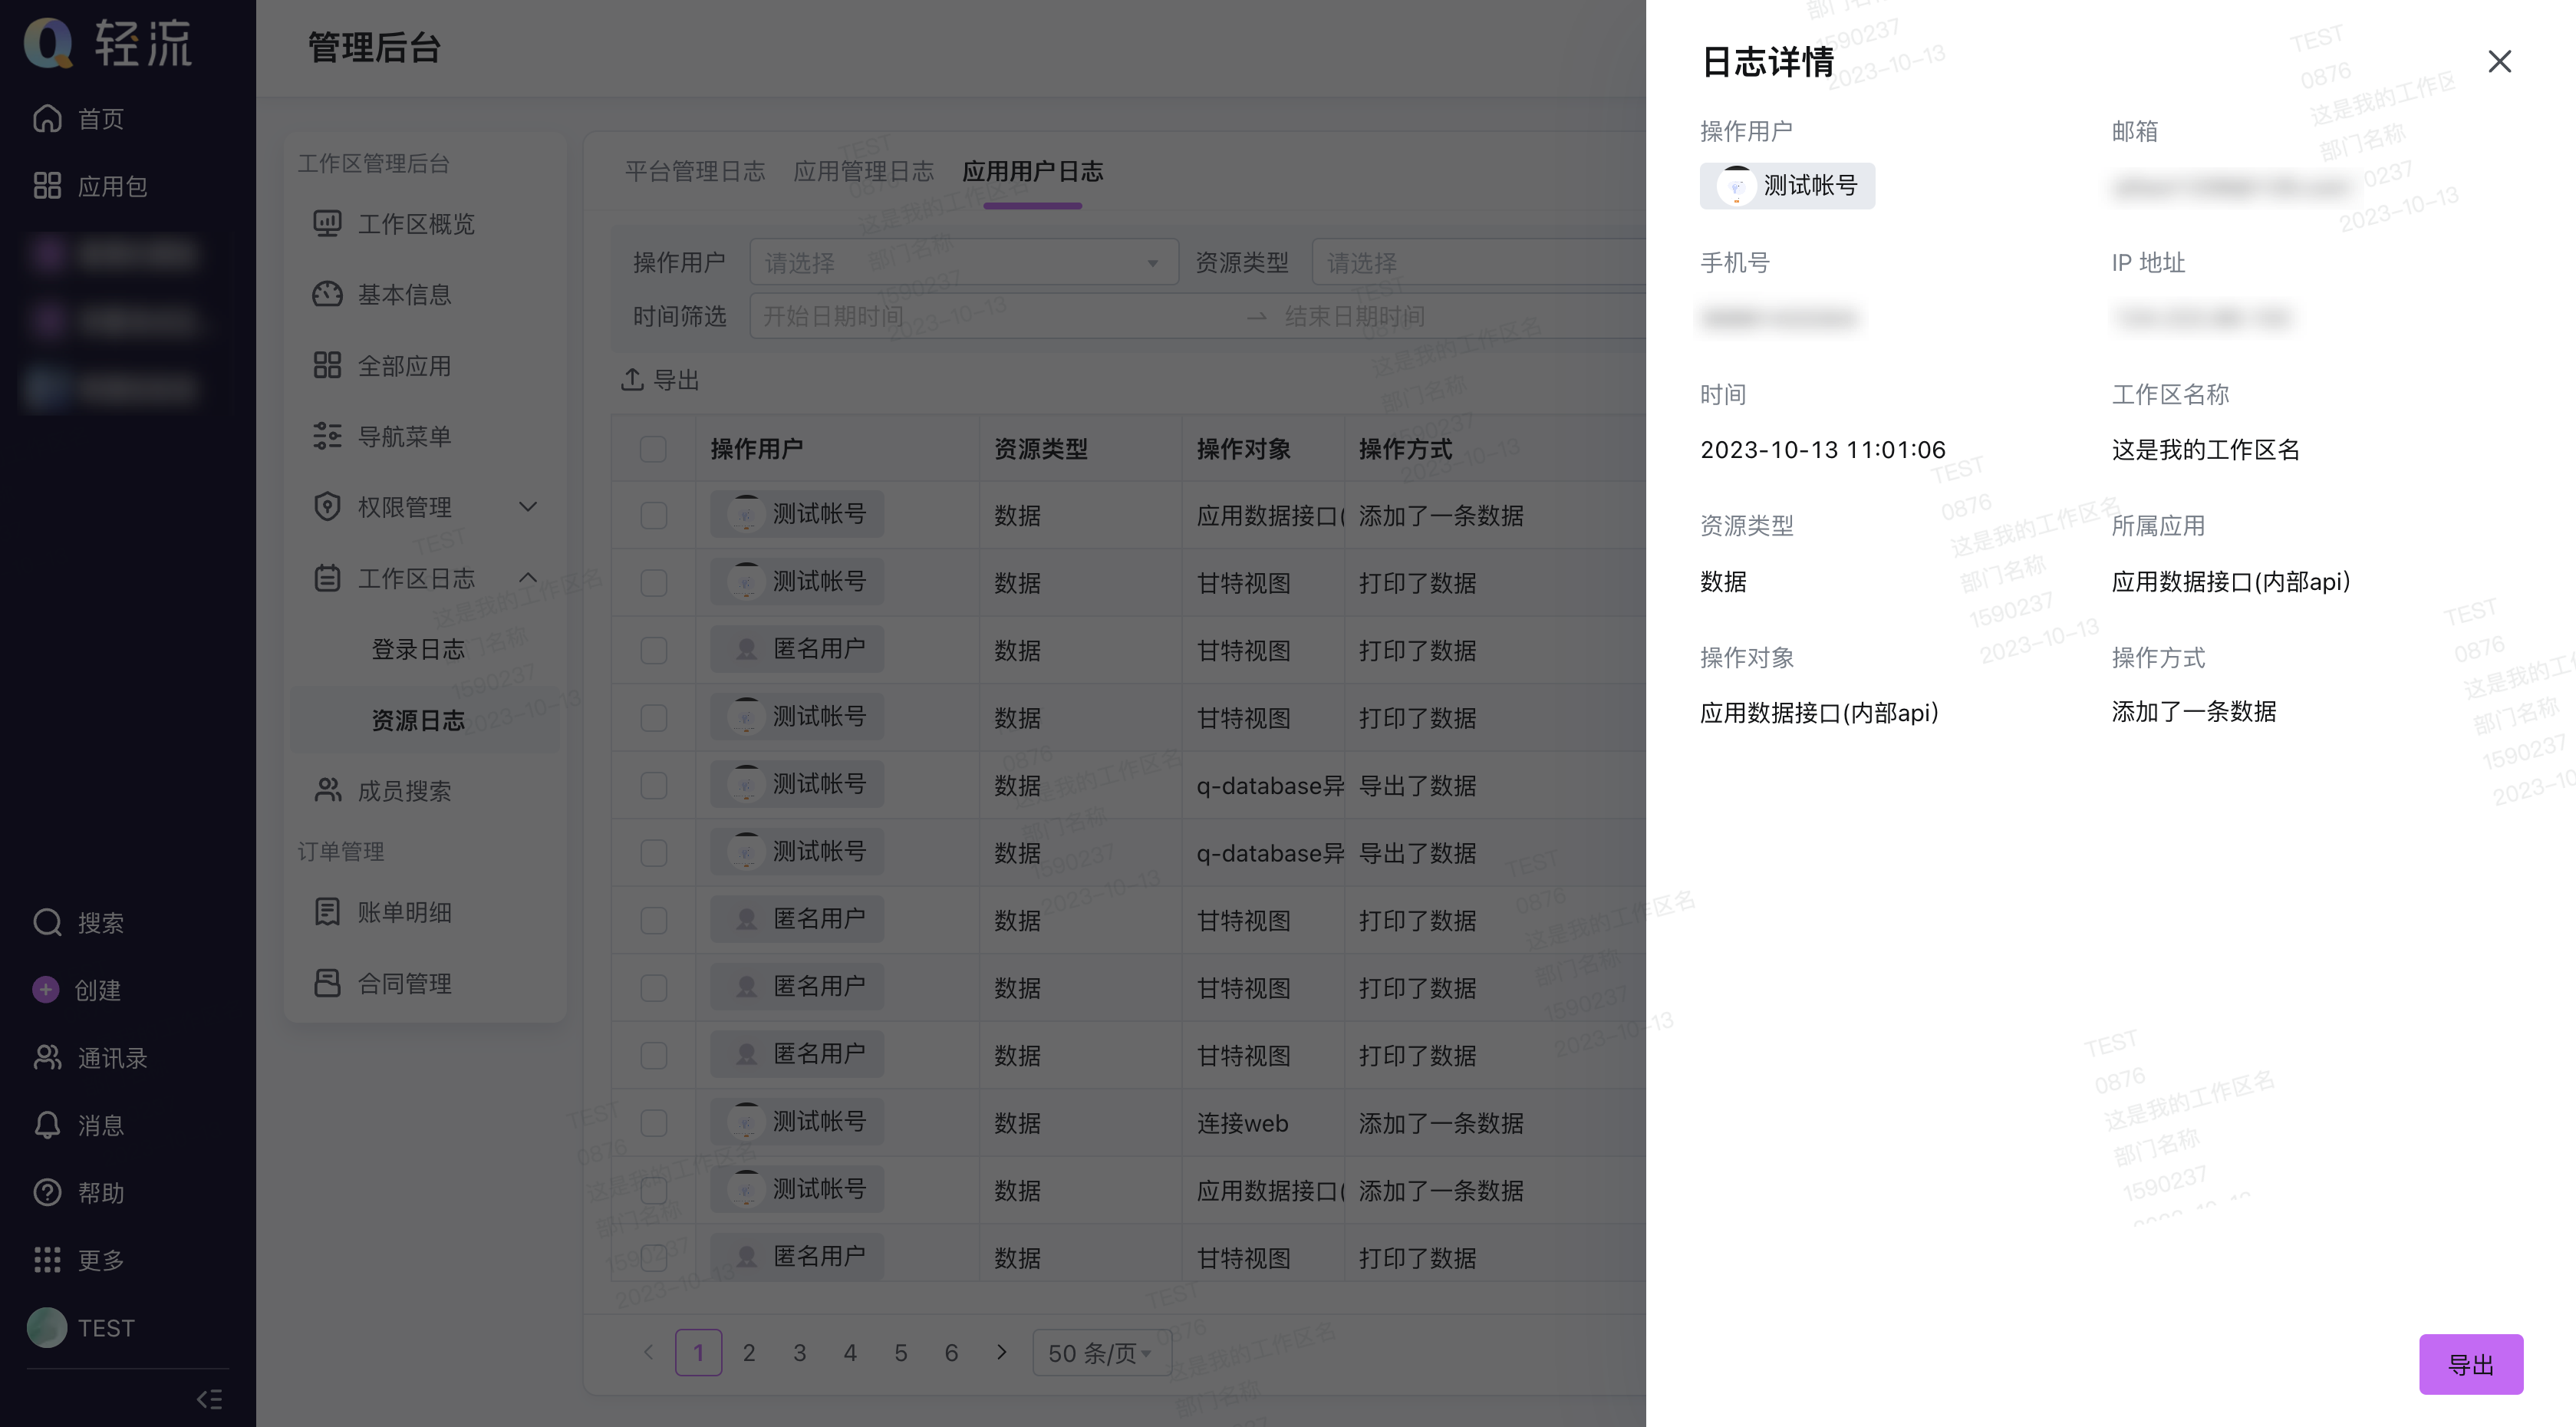This screenshot has width=2576, height=1427.
Task: Switch to 平台管理日志 tab
Action: (x=695, y=172)
